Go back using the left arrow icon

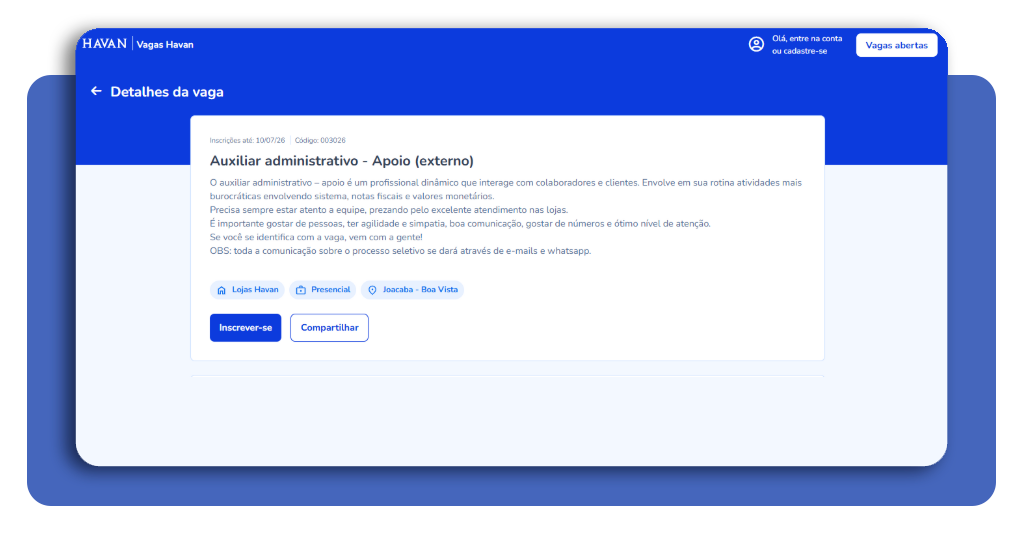(x=96, y=91)
